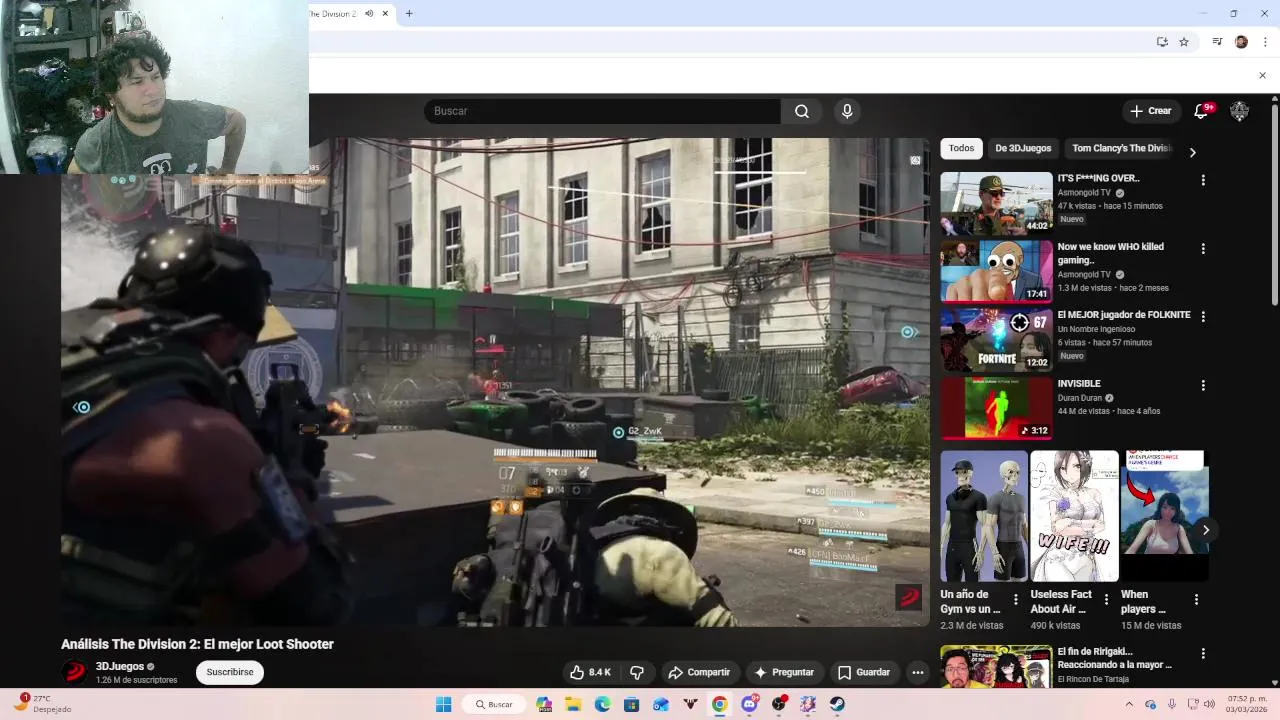
Task: Open options menu for FOLKNITE video
Action: 1203,316
